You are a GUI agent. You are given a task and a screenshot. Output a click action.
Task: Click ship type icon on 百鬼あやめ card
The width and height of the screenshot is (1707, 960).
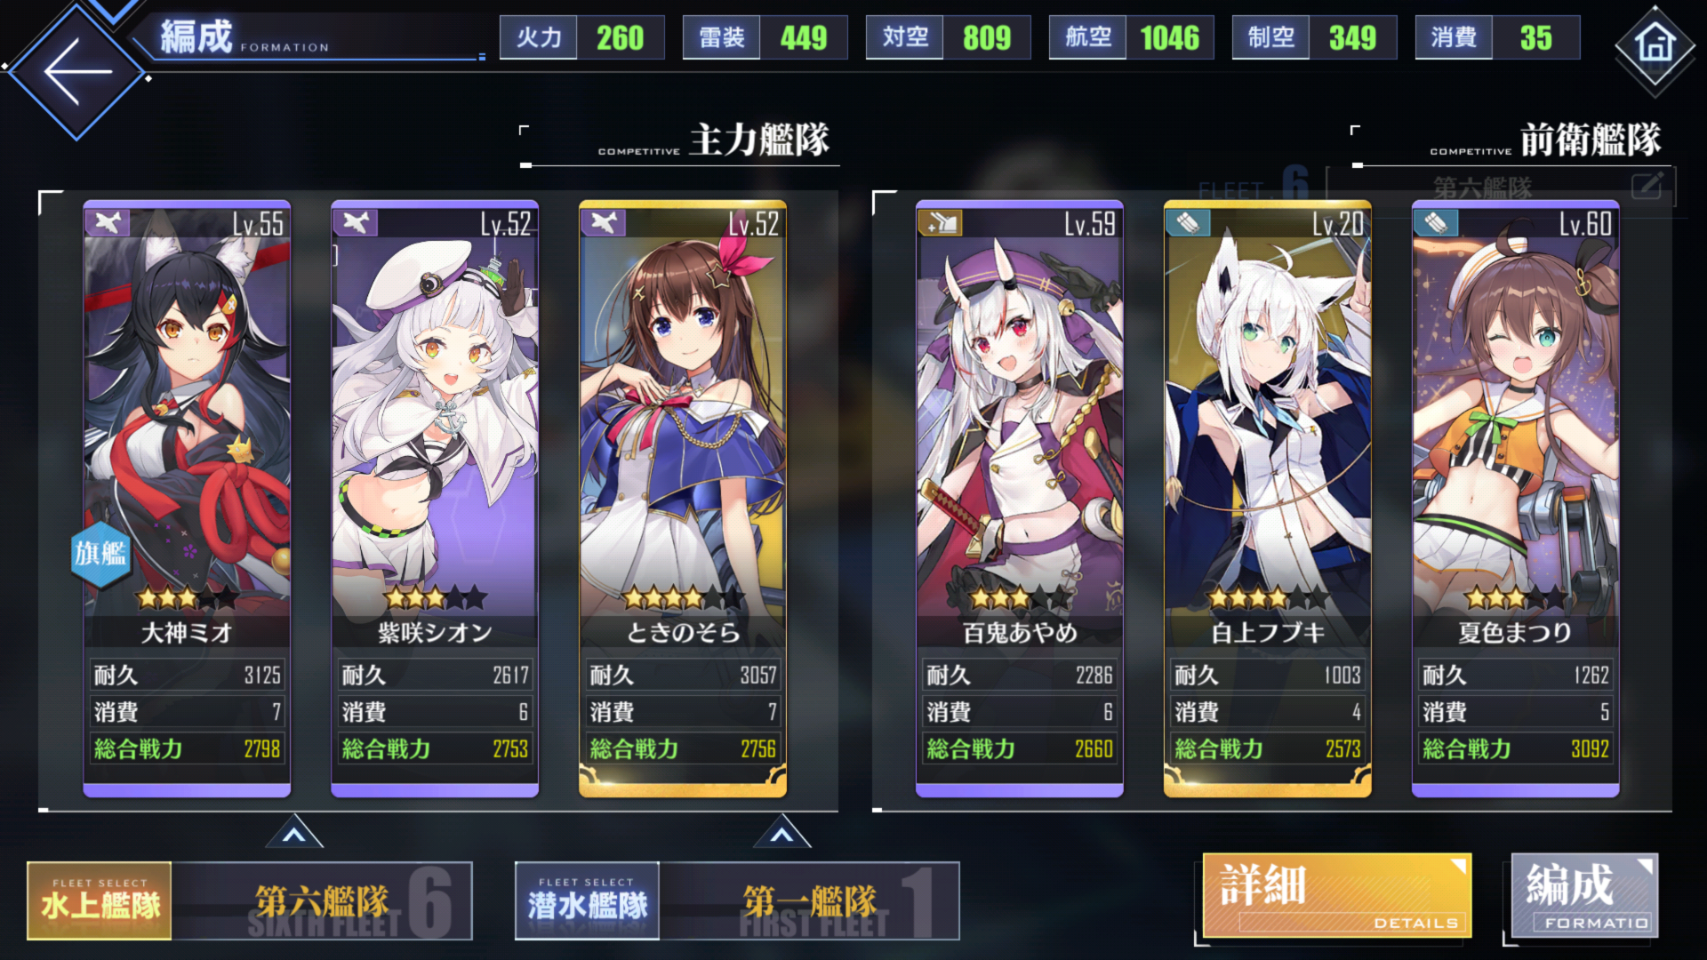point(941,222)
